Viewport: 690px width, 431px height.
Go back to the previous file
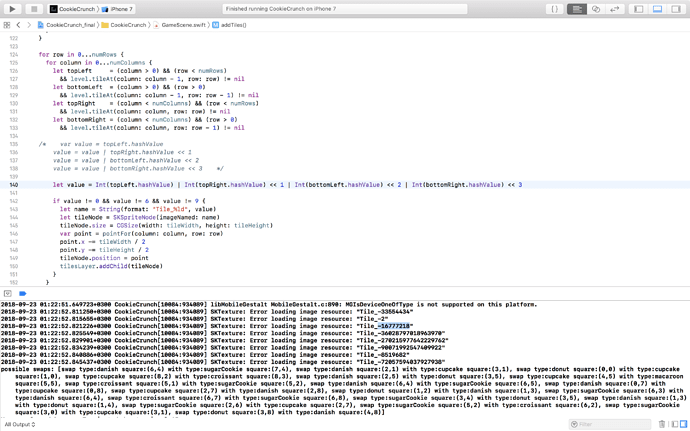click(x=18, y=25)
